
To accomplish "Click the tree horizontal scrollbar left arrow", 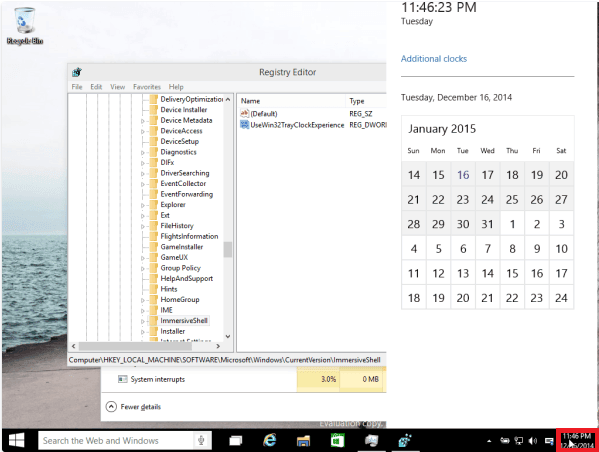I will [x=74, y=346].
